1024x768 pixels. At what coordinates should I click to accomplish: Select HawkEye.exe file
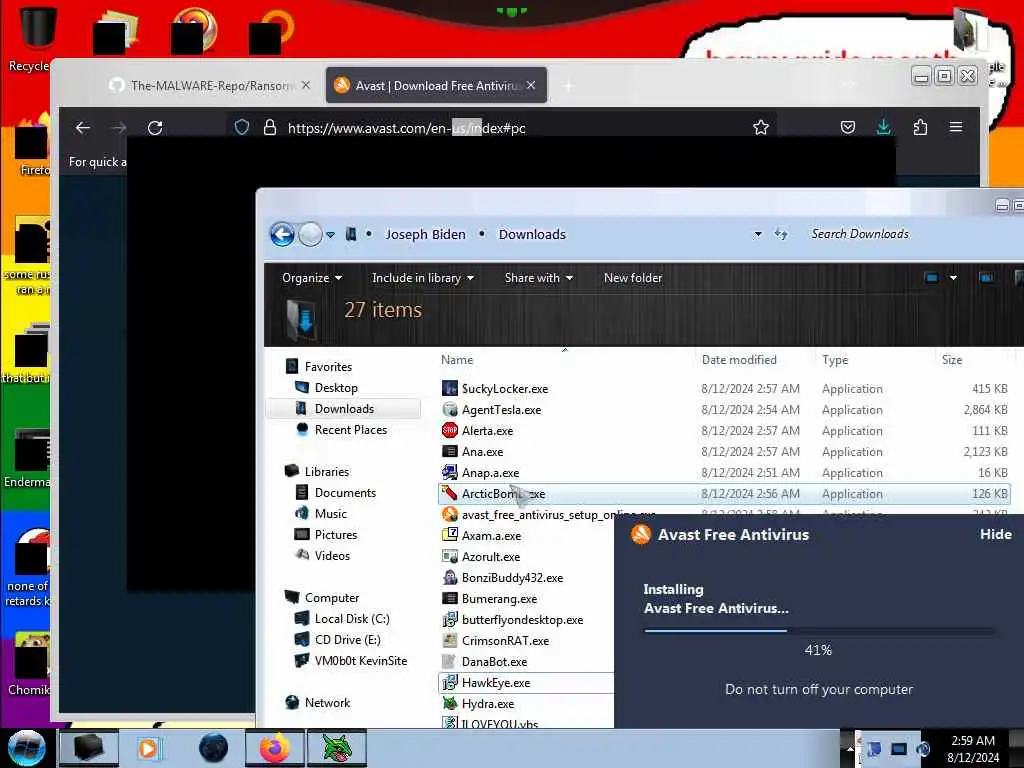tap(496, 683)
